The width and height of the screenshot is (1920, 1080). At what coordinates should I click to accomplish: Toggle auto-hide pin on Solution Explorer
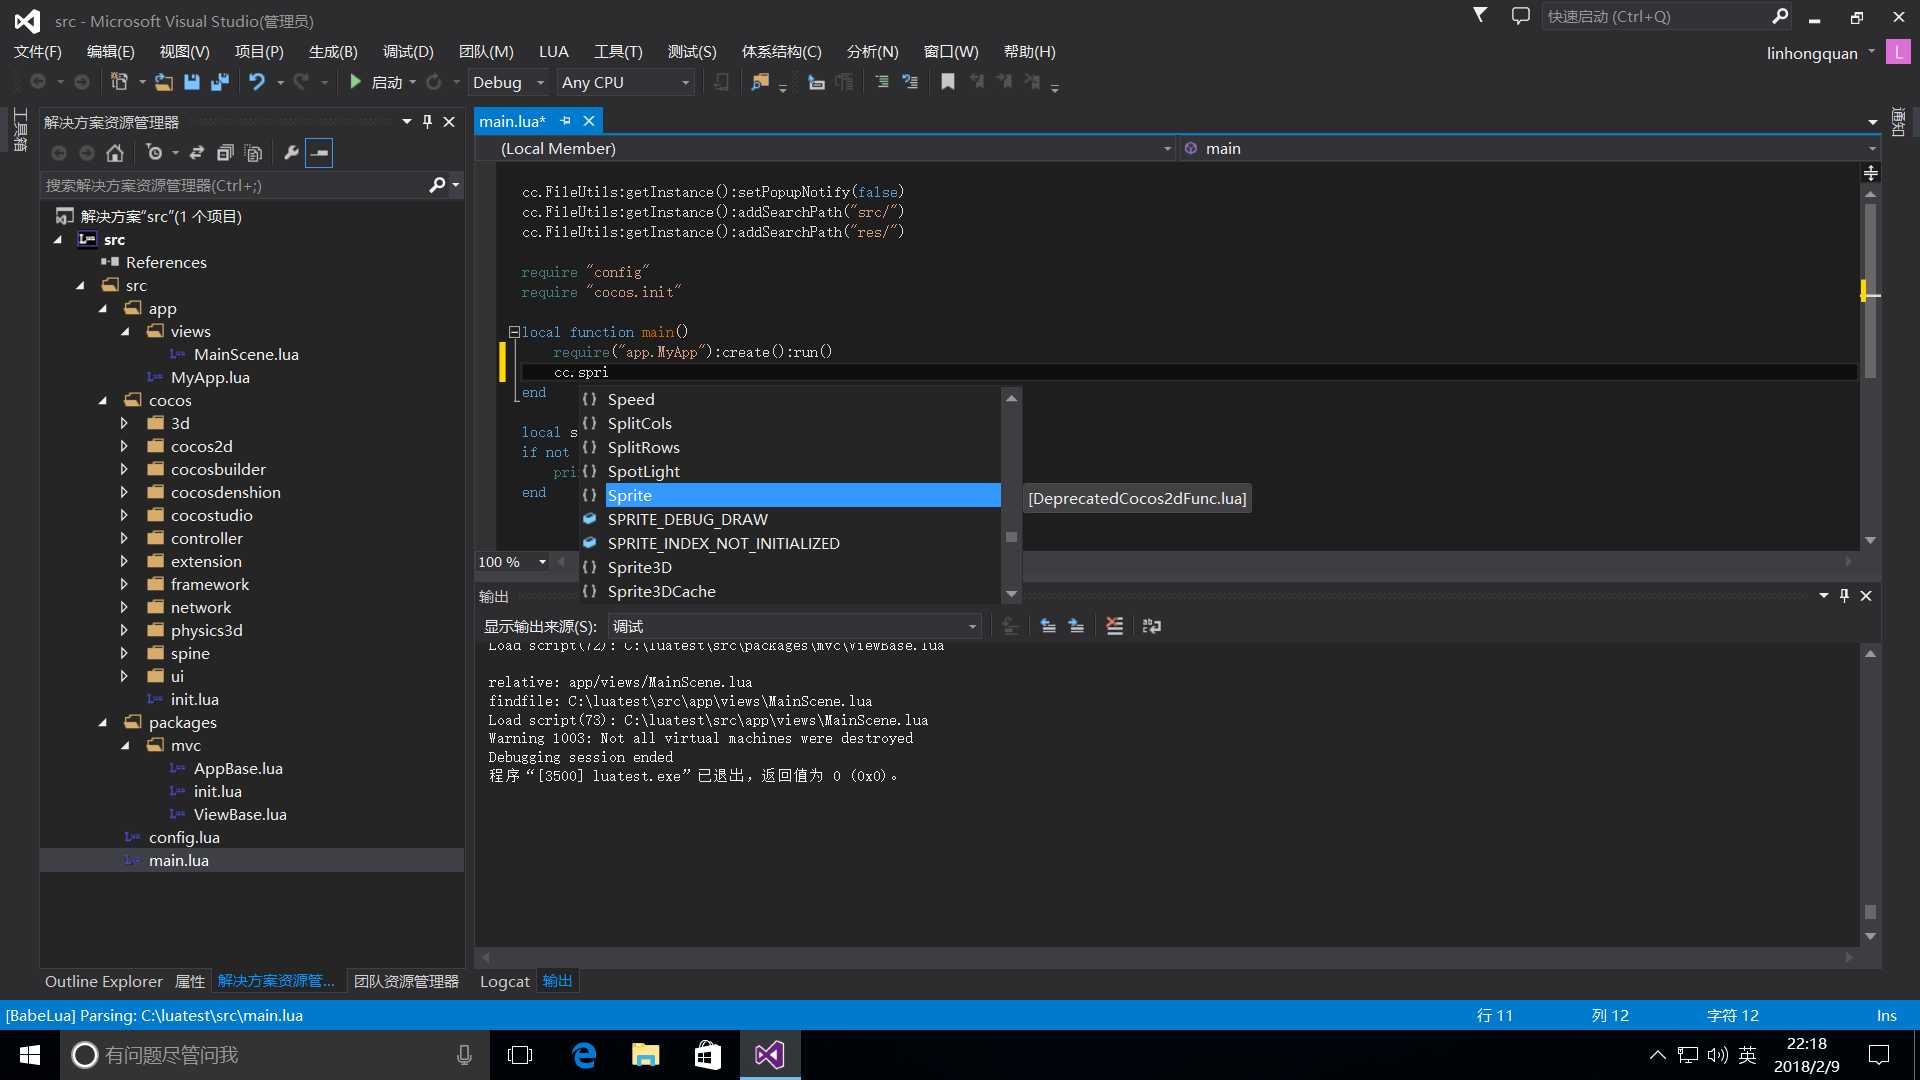click(427, 121)
